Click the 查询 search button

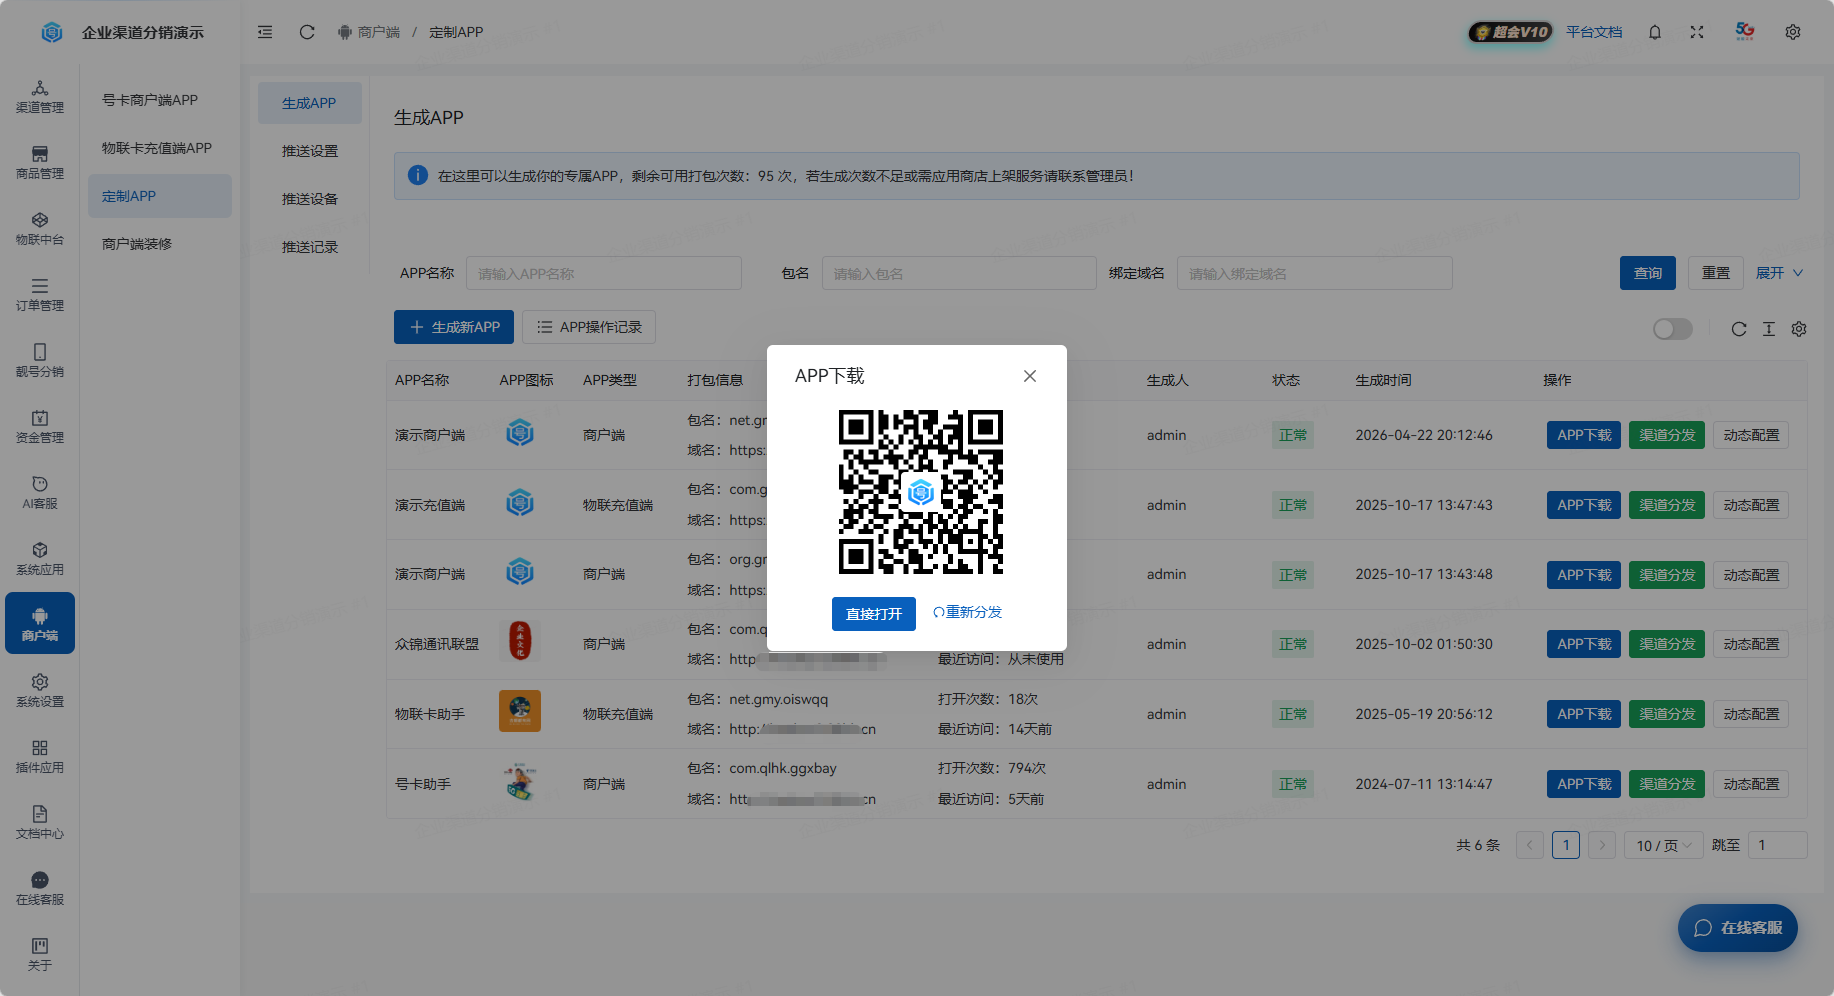coord(1648,273)
